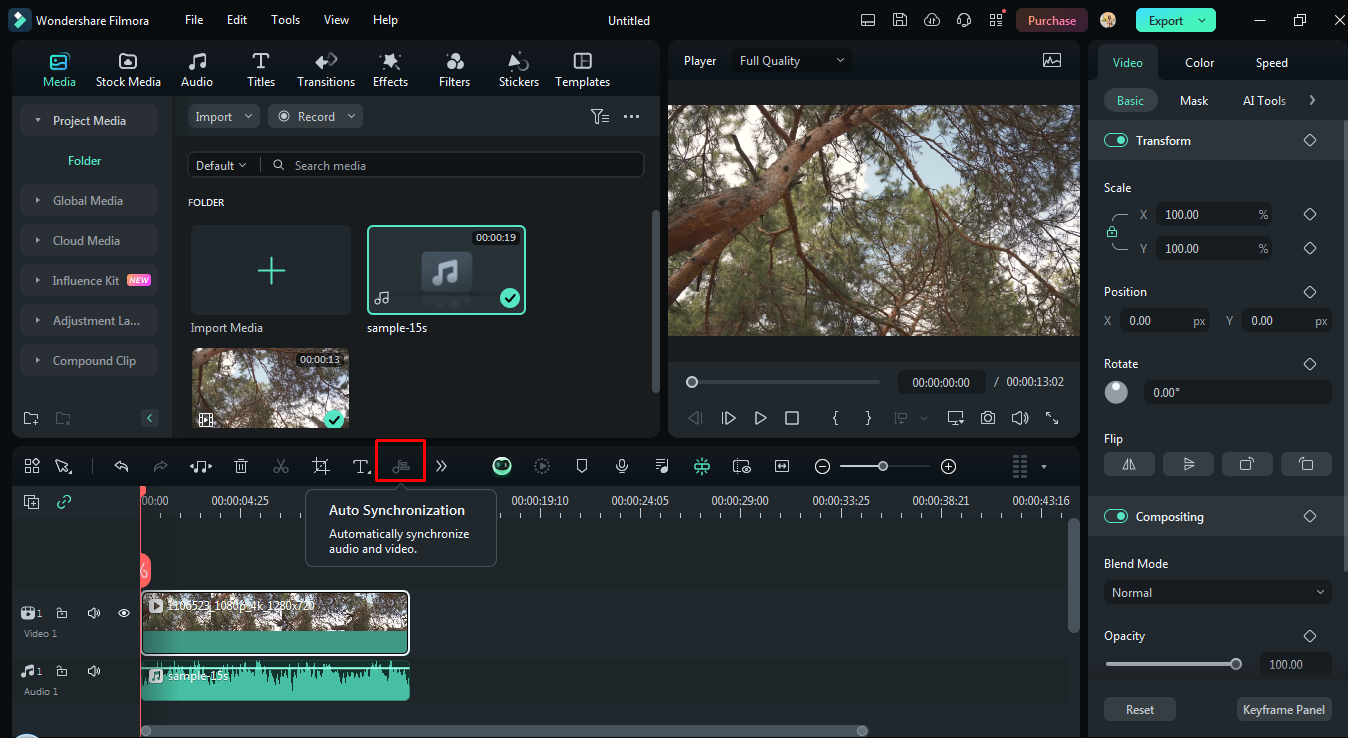
Task: Toggle the Compositing switch
Action: (x=1116, y=517)
